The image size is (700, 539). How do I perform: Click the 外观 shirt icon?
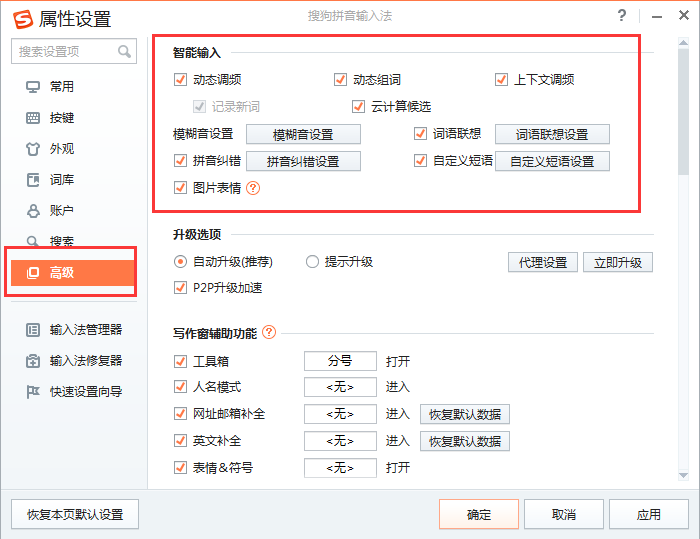click(32, 149)
